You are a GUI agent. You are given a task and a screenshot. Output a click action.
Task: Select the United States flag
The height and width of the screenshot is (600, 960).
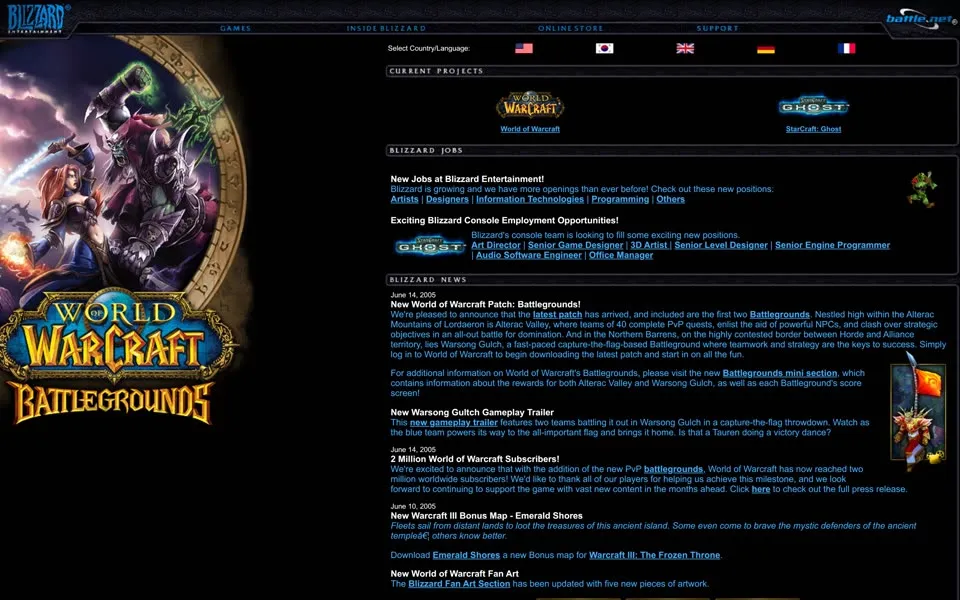pos(523,48)
